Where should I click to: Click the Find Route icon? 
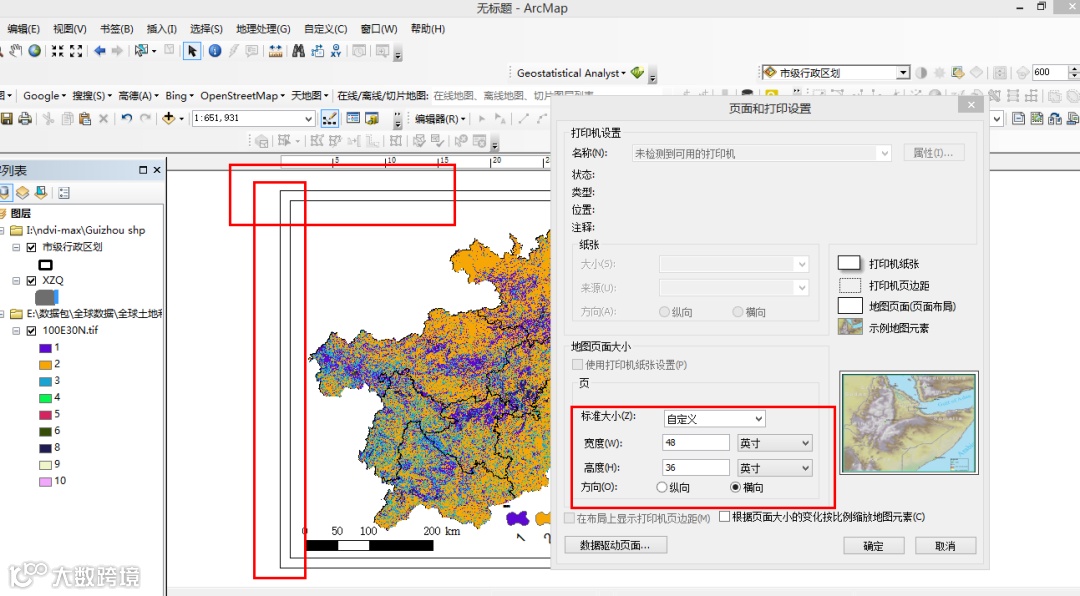[x=318, y=51]
